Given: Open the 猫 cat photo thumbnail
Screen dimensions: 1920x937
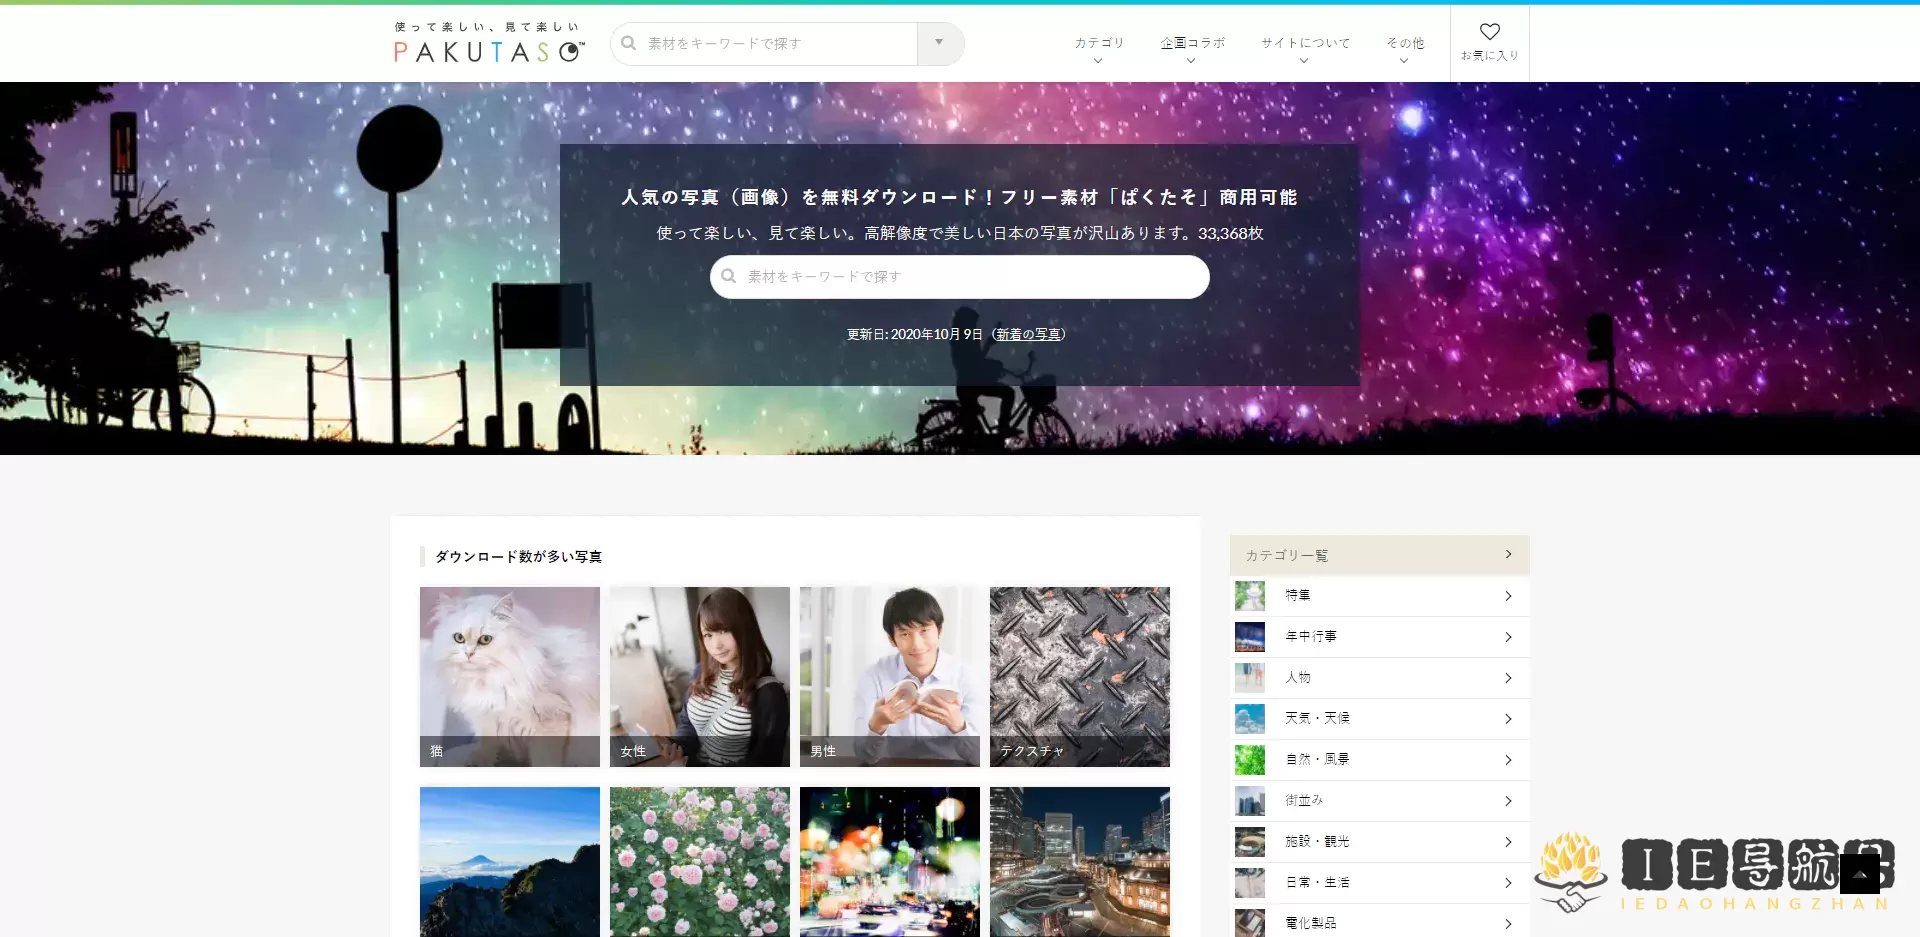Looking at the screenshot, I should (x=509, y=676).
